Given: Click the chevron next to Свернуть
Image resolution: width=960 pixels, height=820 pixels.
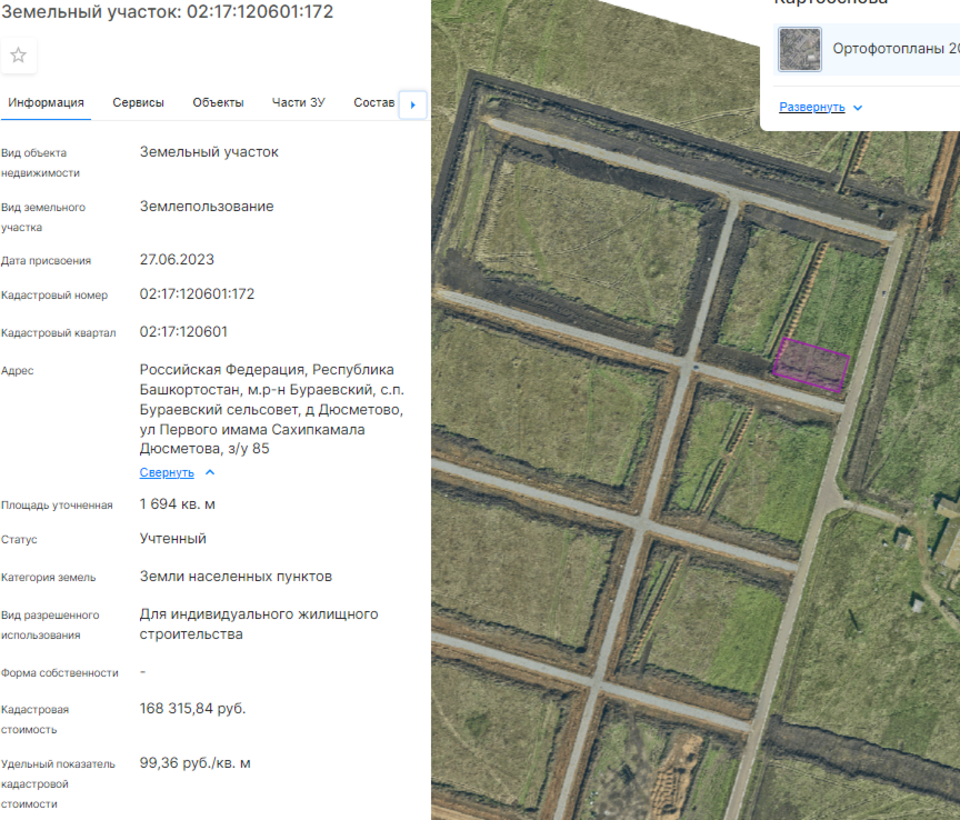Looking at the screenshot, I should 210,473.
